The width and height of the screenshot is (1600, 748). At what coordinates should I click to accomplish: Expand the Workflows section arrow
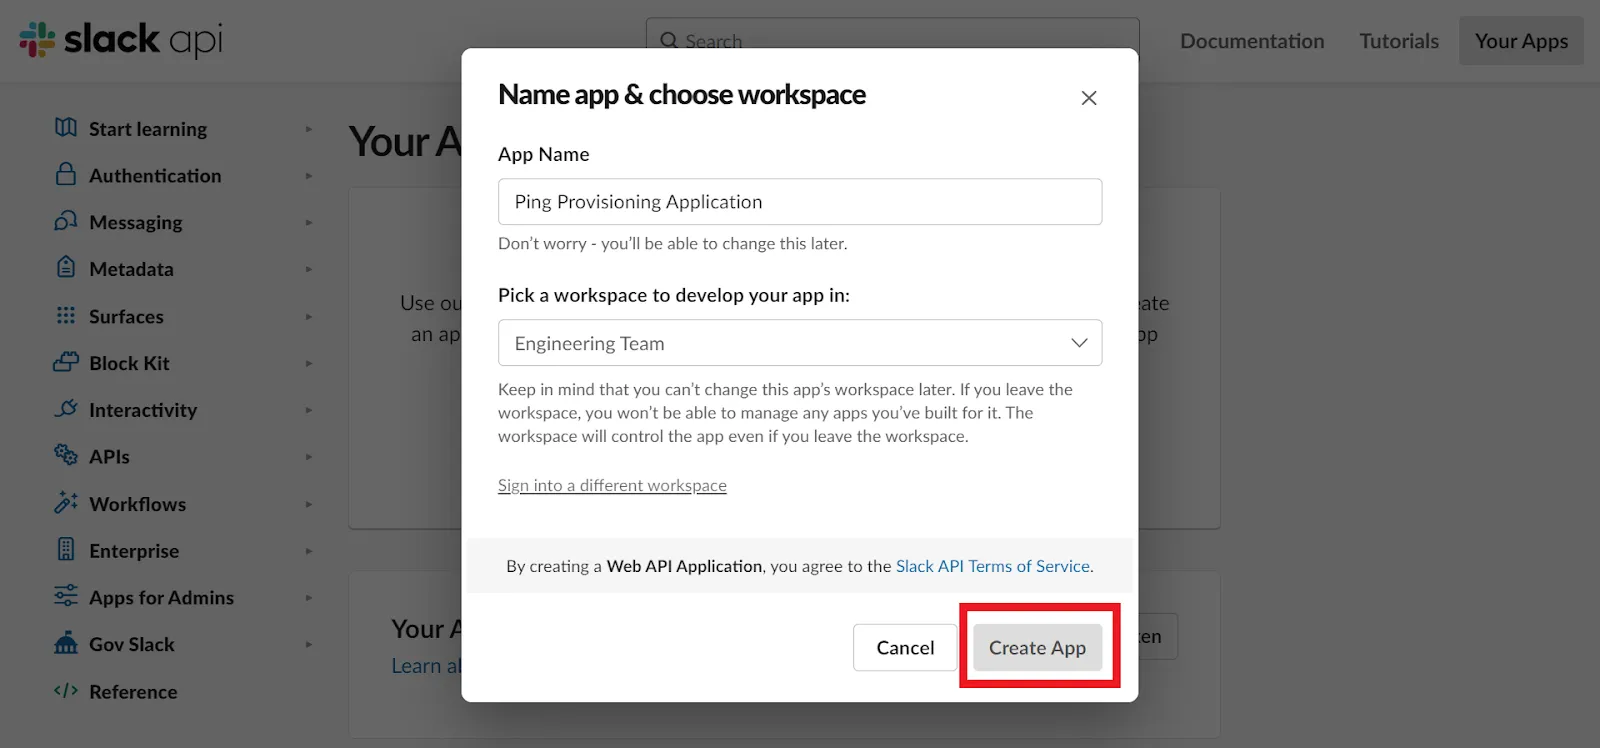pyautogui.click(x=309, y=504)
